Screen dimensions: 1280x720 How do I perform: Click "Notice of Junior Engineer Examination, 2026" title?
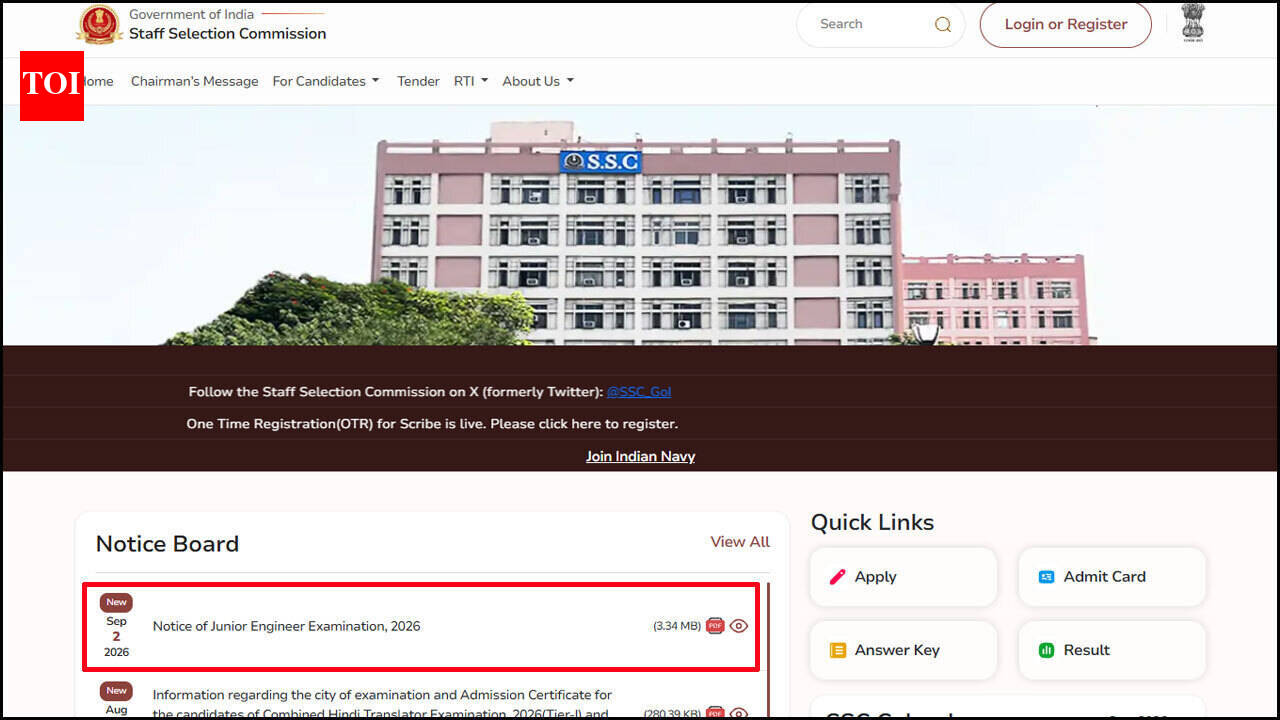(x=286, y=626)
